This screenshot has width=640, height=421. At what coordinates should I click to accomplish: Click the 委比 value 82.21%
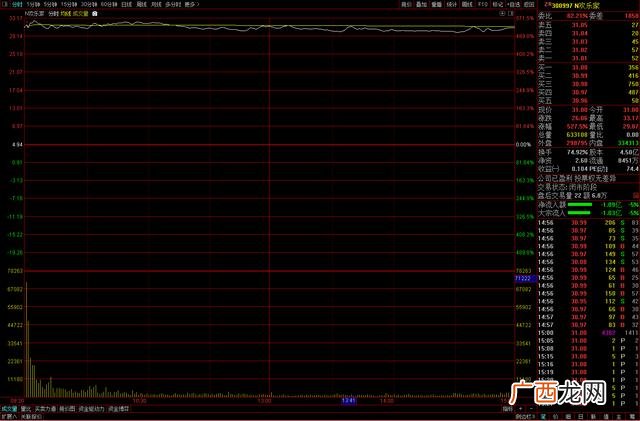tap(576, 16)
